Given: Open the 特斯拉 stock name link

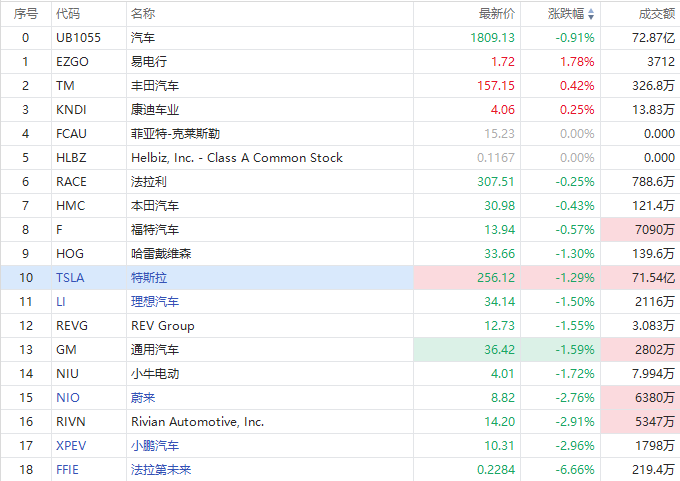Looking at the screenshot, I should 149,277.
